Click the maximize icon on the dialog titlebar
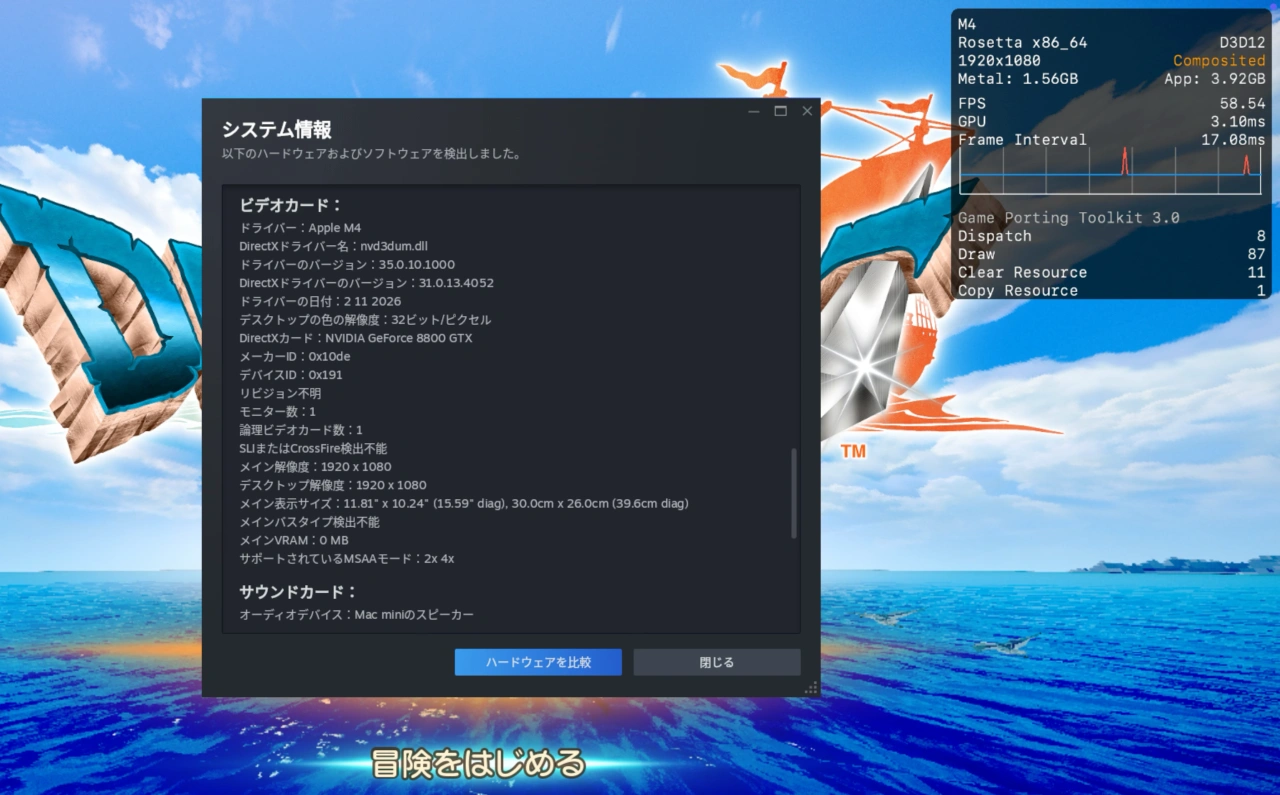 [780, 111]
